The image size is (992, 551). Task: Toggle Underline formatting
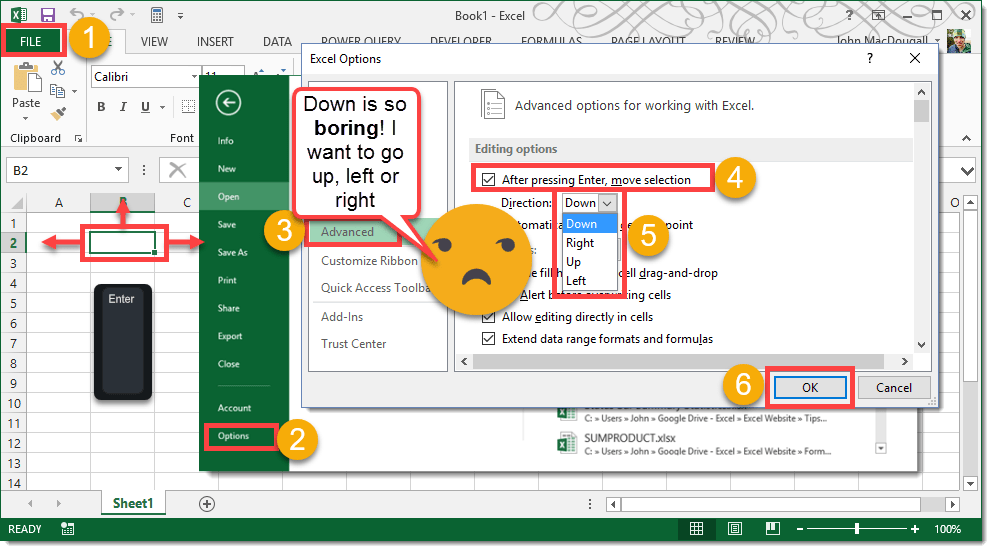point(146,107)
